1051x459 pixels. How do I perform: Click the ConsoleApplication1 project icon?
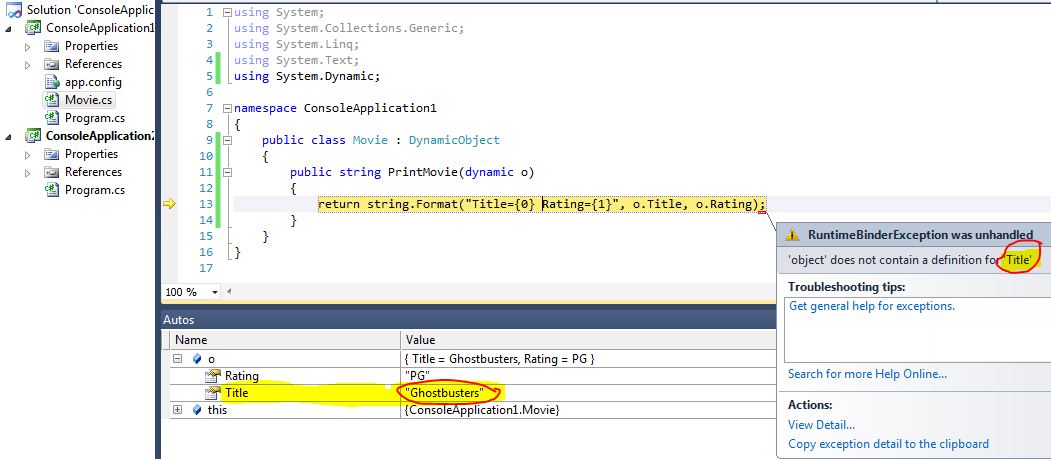pyautogui.click(x=34, y=28)
